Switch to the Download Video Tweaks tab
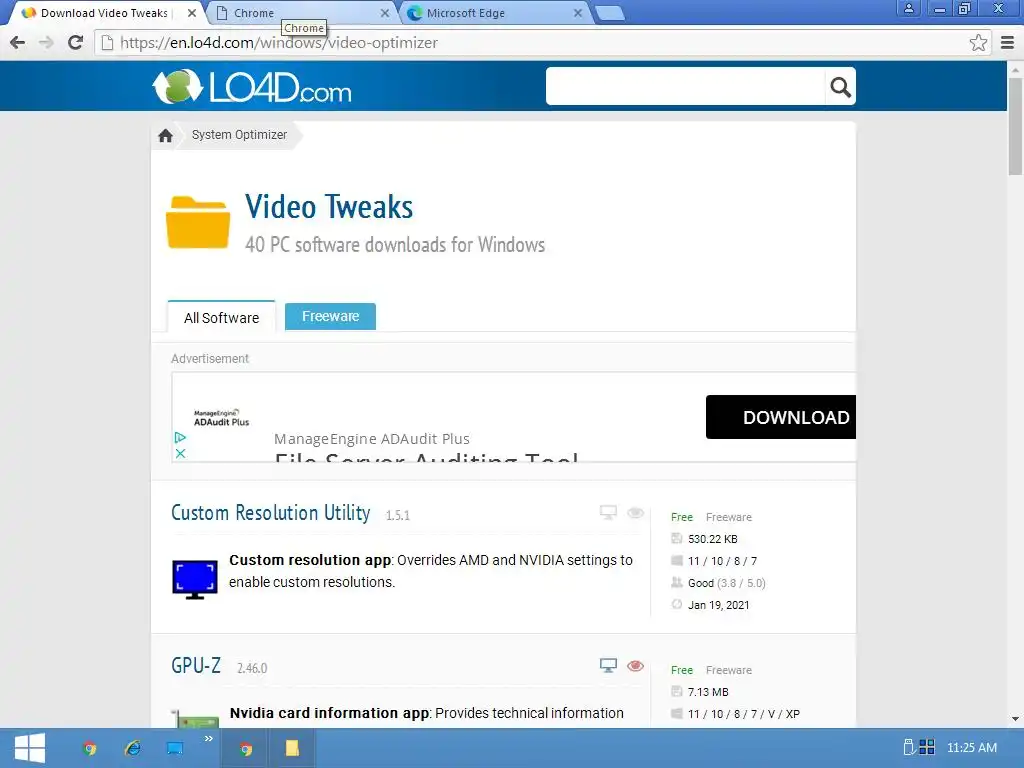 pyautogui.click(x=104, y=13)
